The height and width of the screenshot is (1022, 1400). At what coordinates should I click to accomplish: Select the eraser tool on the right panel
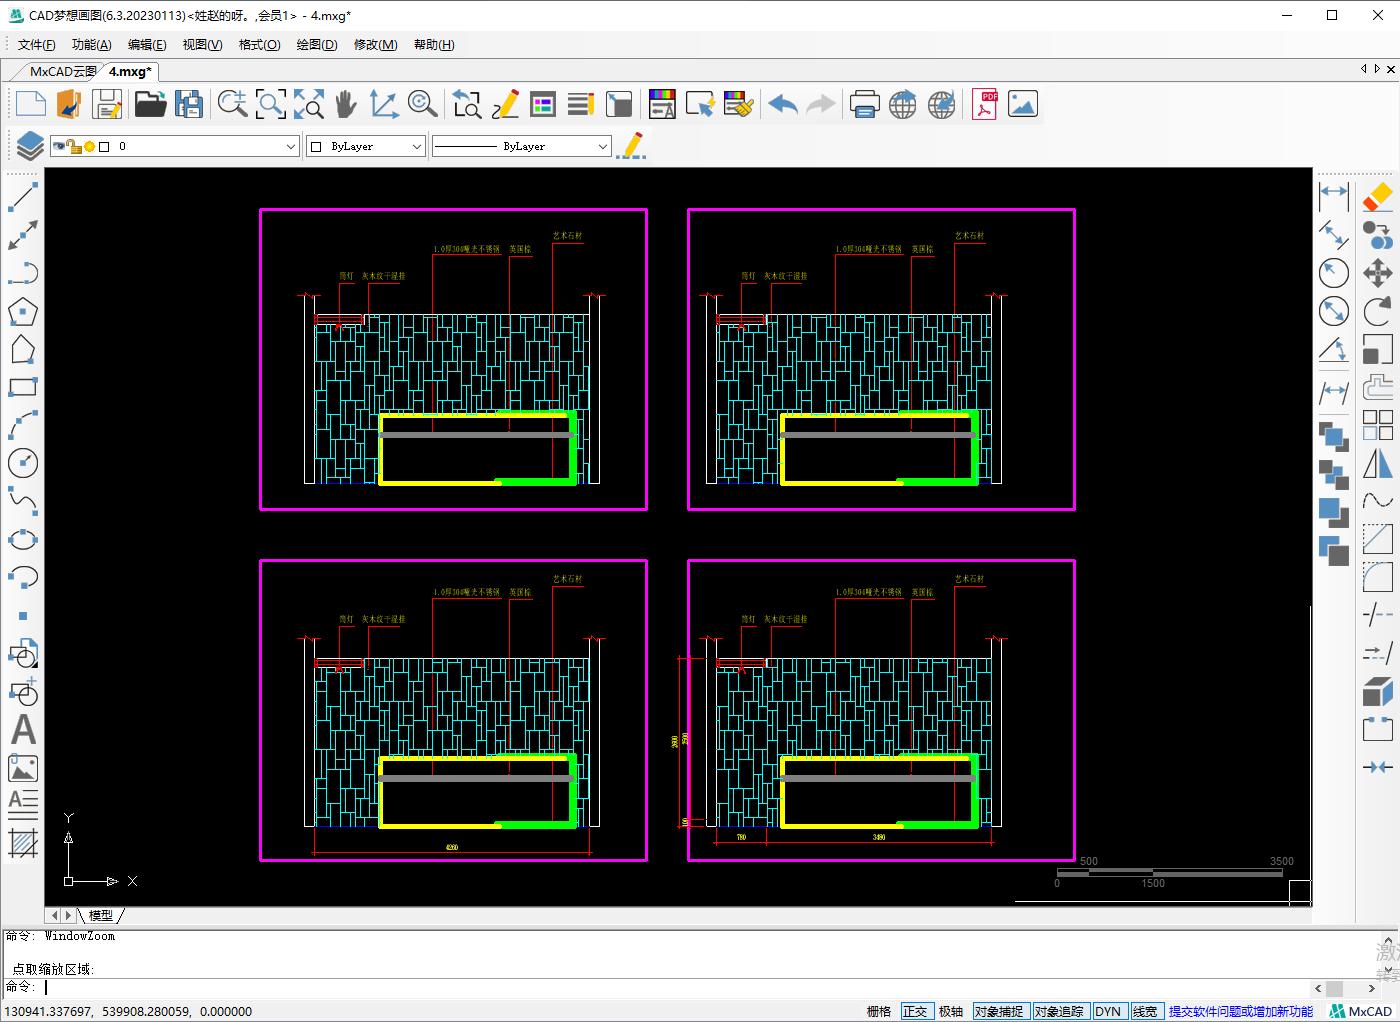tap(1379, 197)
